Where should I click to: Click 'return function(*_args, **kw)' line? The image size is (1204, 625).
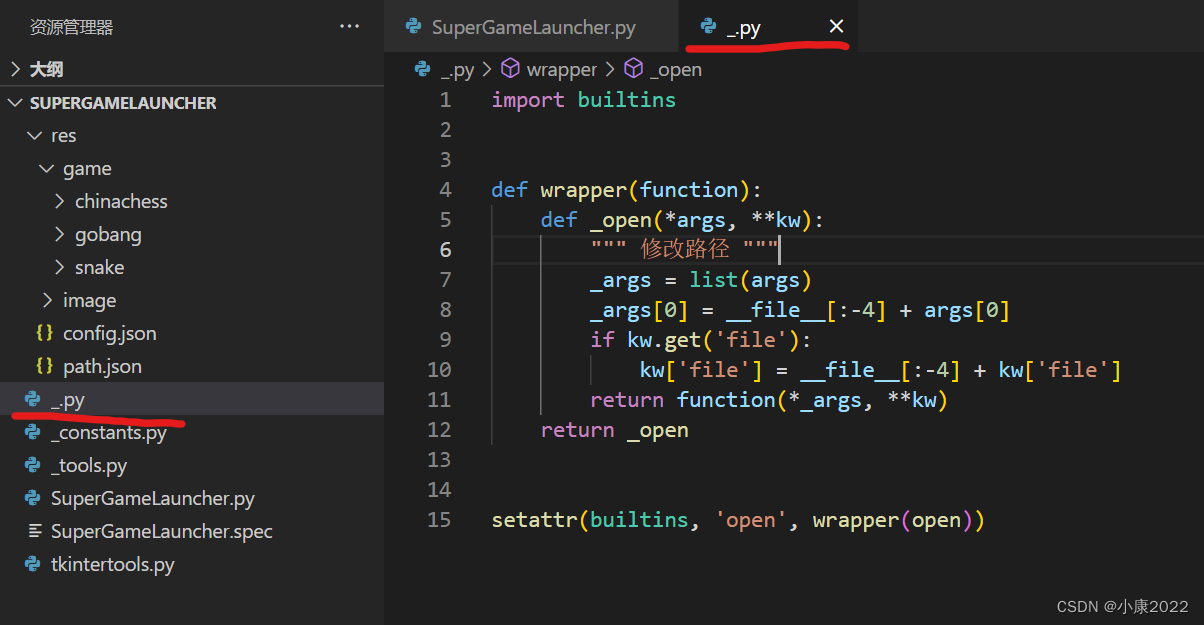coord(768,400)
